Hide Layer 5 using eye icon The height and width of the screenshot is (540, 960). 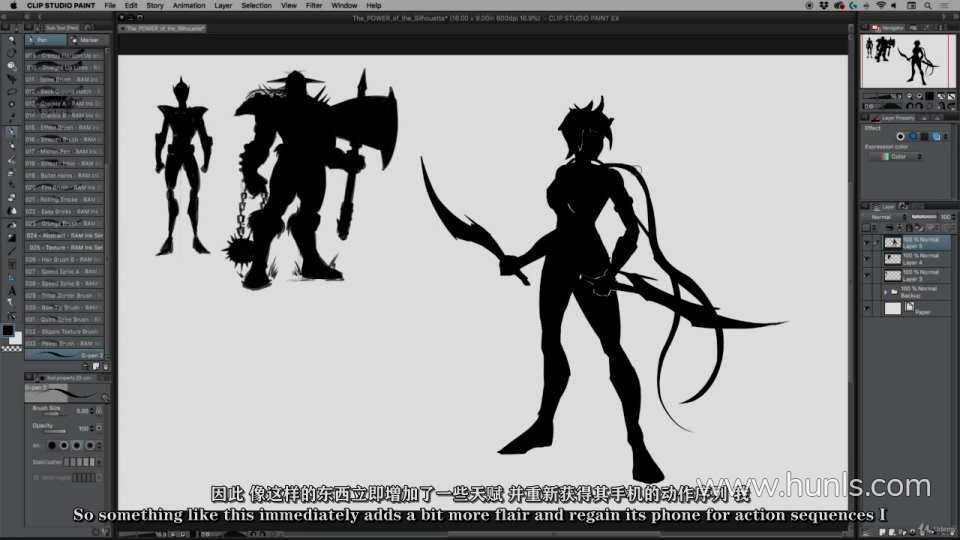[866, 242]
